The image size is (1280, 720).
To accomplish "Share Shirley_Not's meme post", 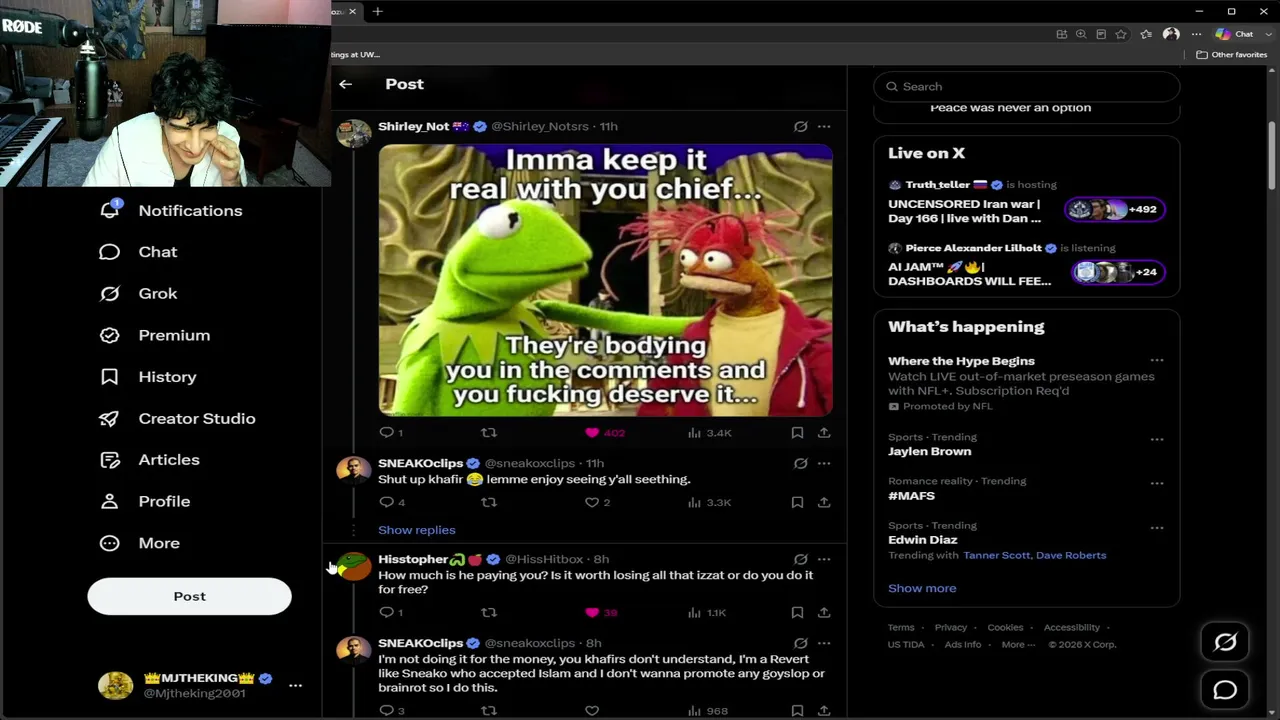I will pos(824,433).
